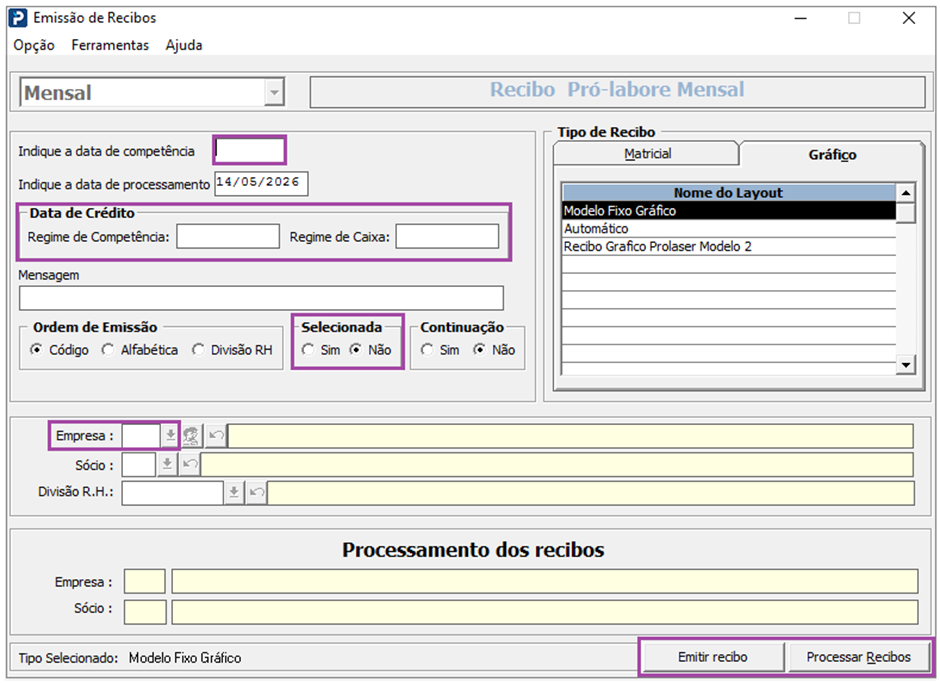Click the data de competência field
Screen dimensions: 940x683
[249, 150]
